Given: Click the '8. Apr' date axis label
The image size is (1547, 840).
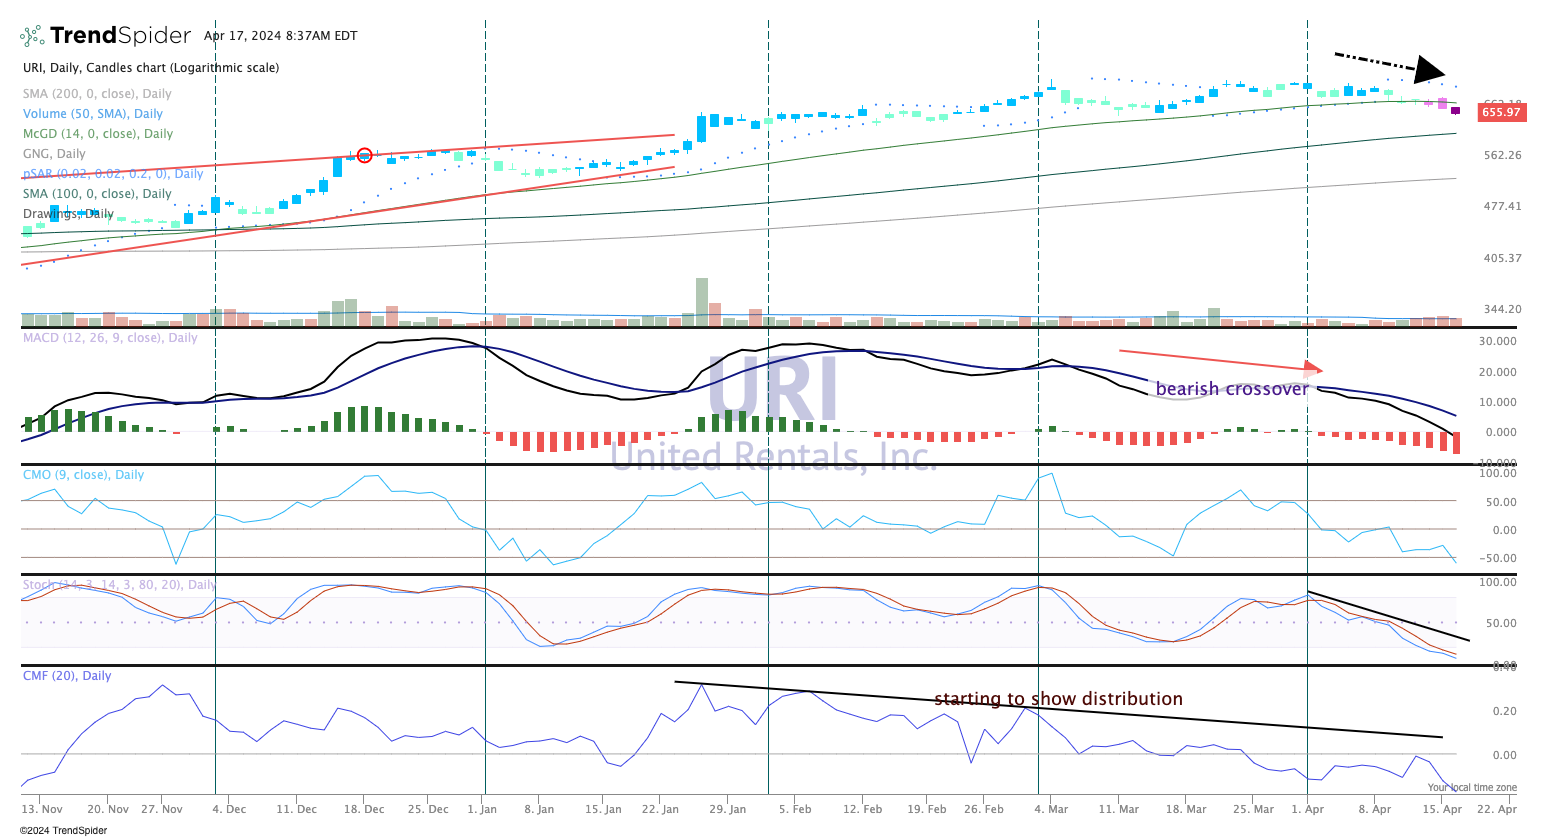Looking at the screenshot, I should (x=1375, y=809).
